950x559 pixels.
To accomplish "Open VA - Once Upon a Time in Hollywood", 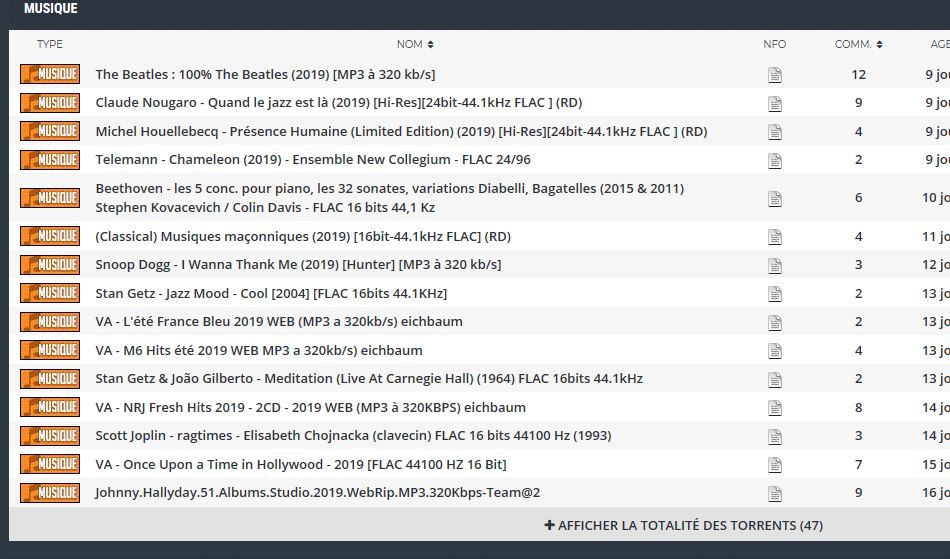I will pyautogui.click(x=300, y=465).
